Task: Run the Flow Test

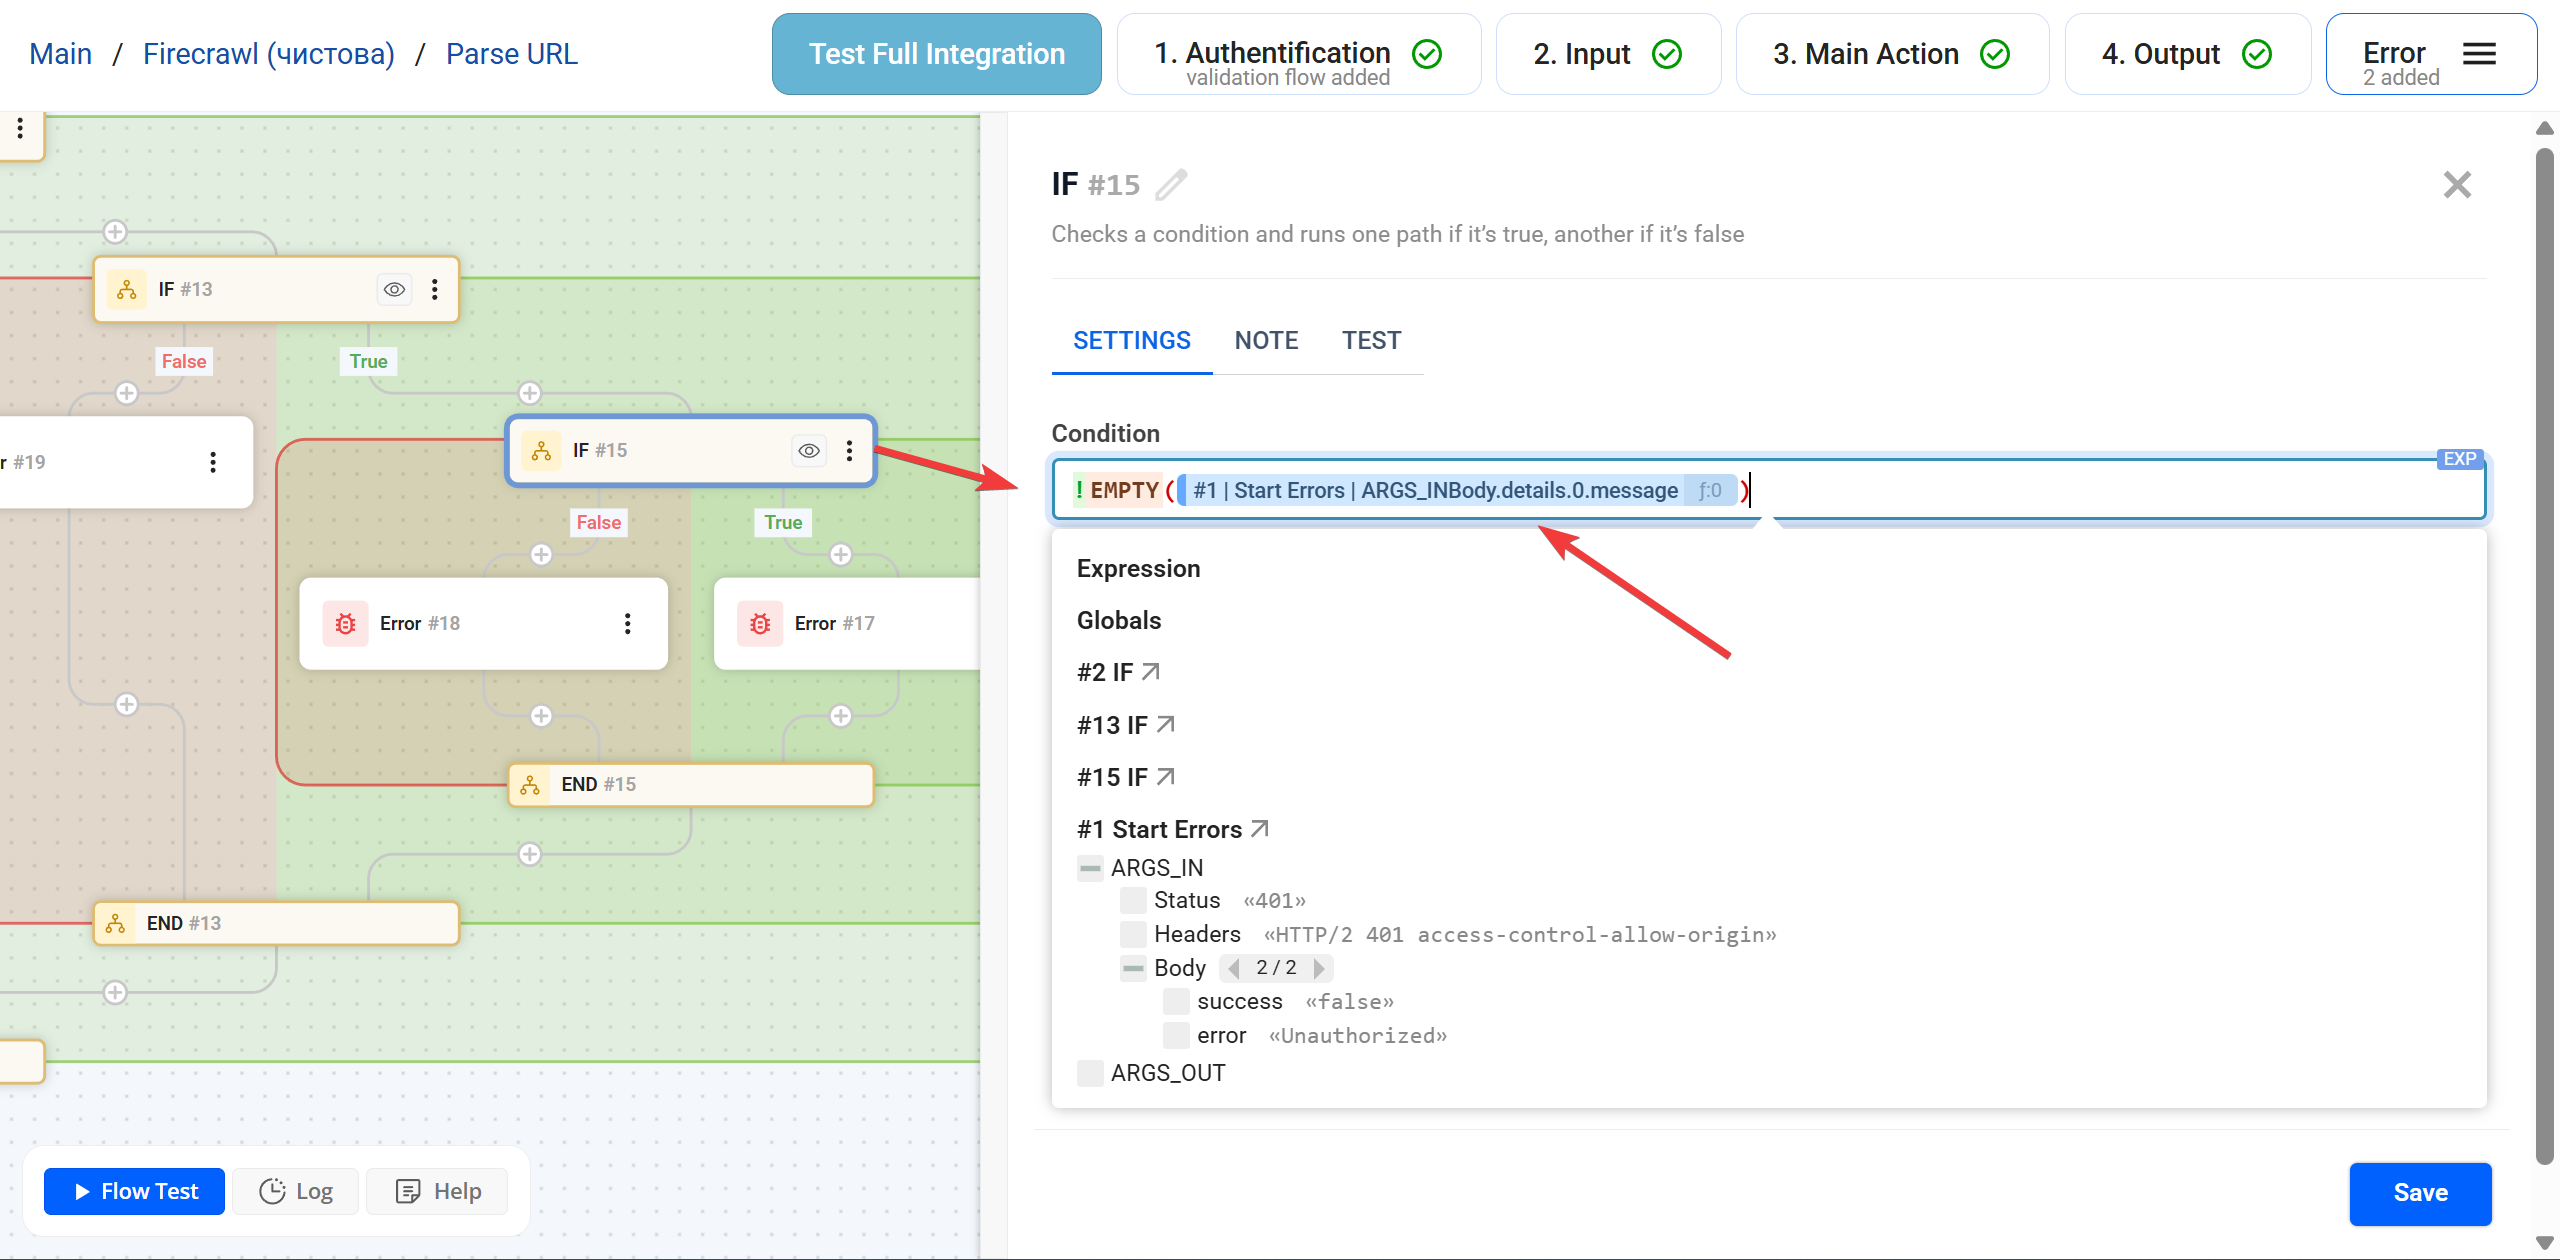Action: pos(135,1191)
